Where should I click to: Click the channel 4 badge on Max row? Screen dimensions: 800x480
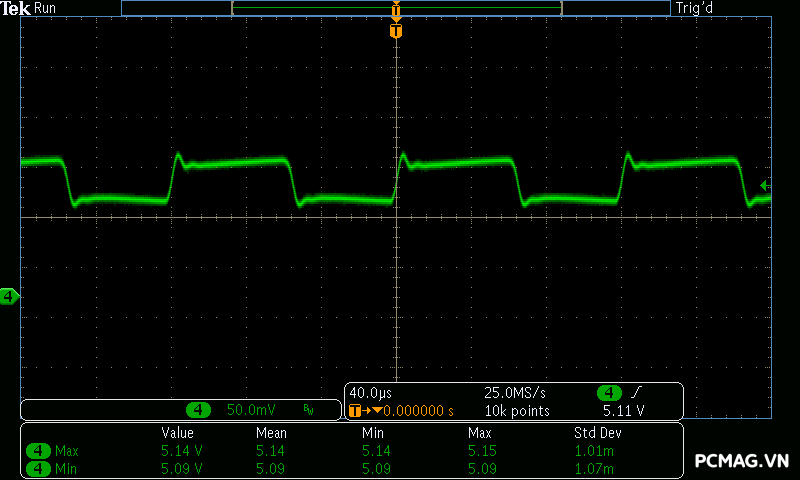[x=38, y=451]
